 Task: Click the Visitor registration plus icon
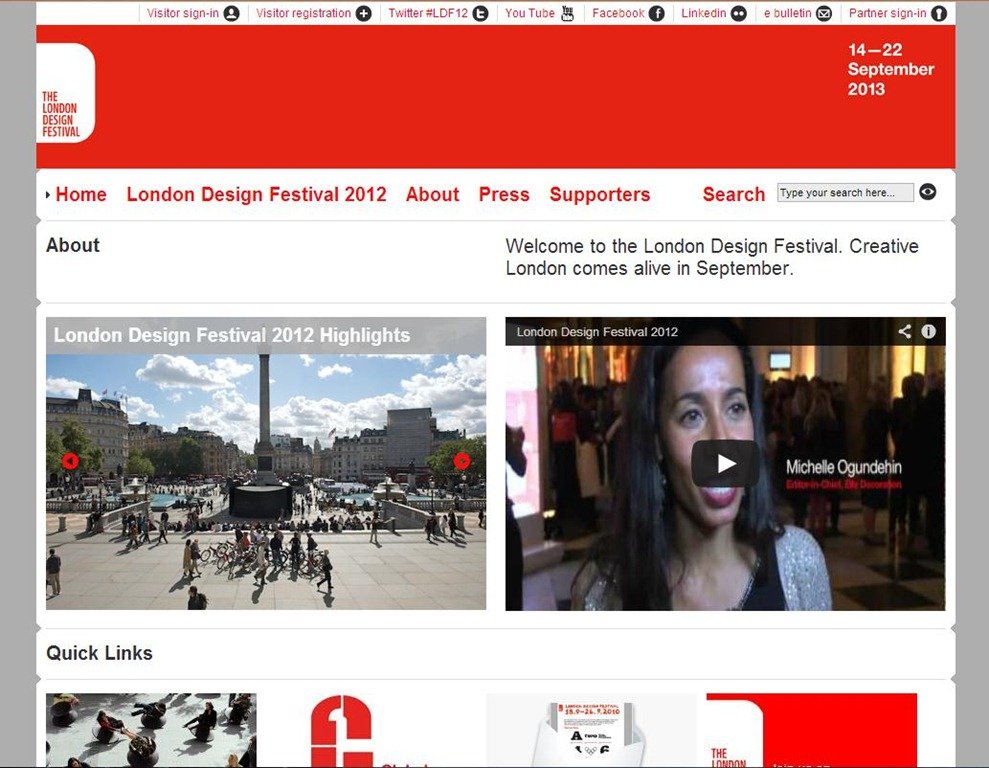[364, 13]
